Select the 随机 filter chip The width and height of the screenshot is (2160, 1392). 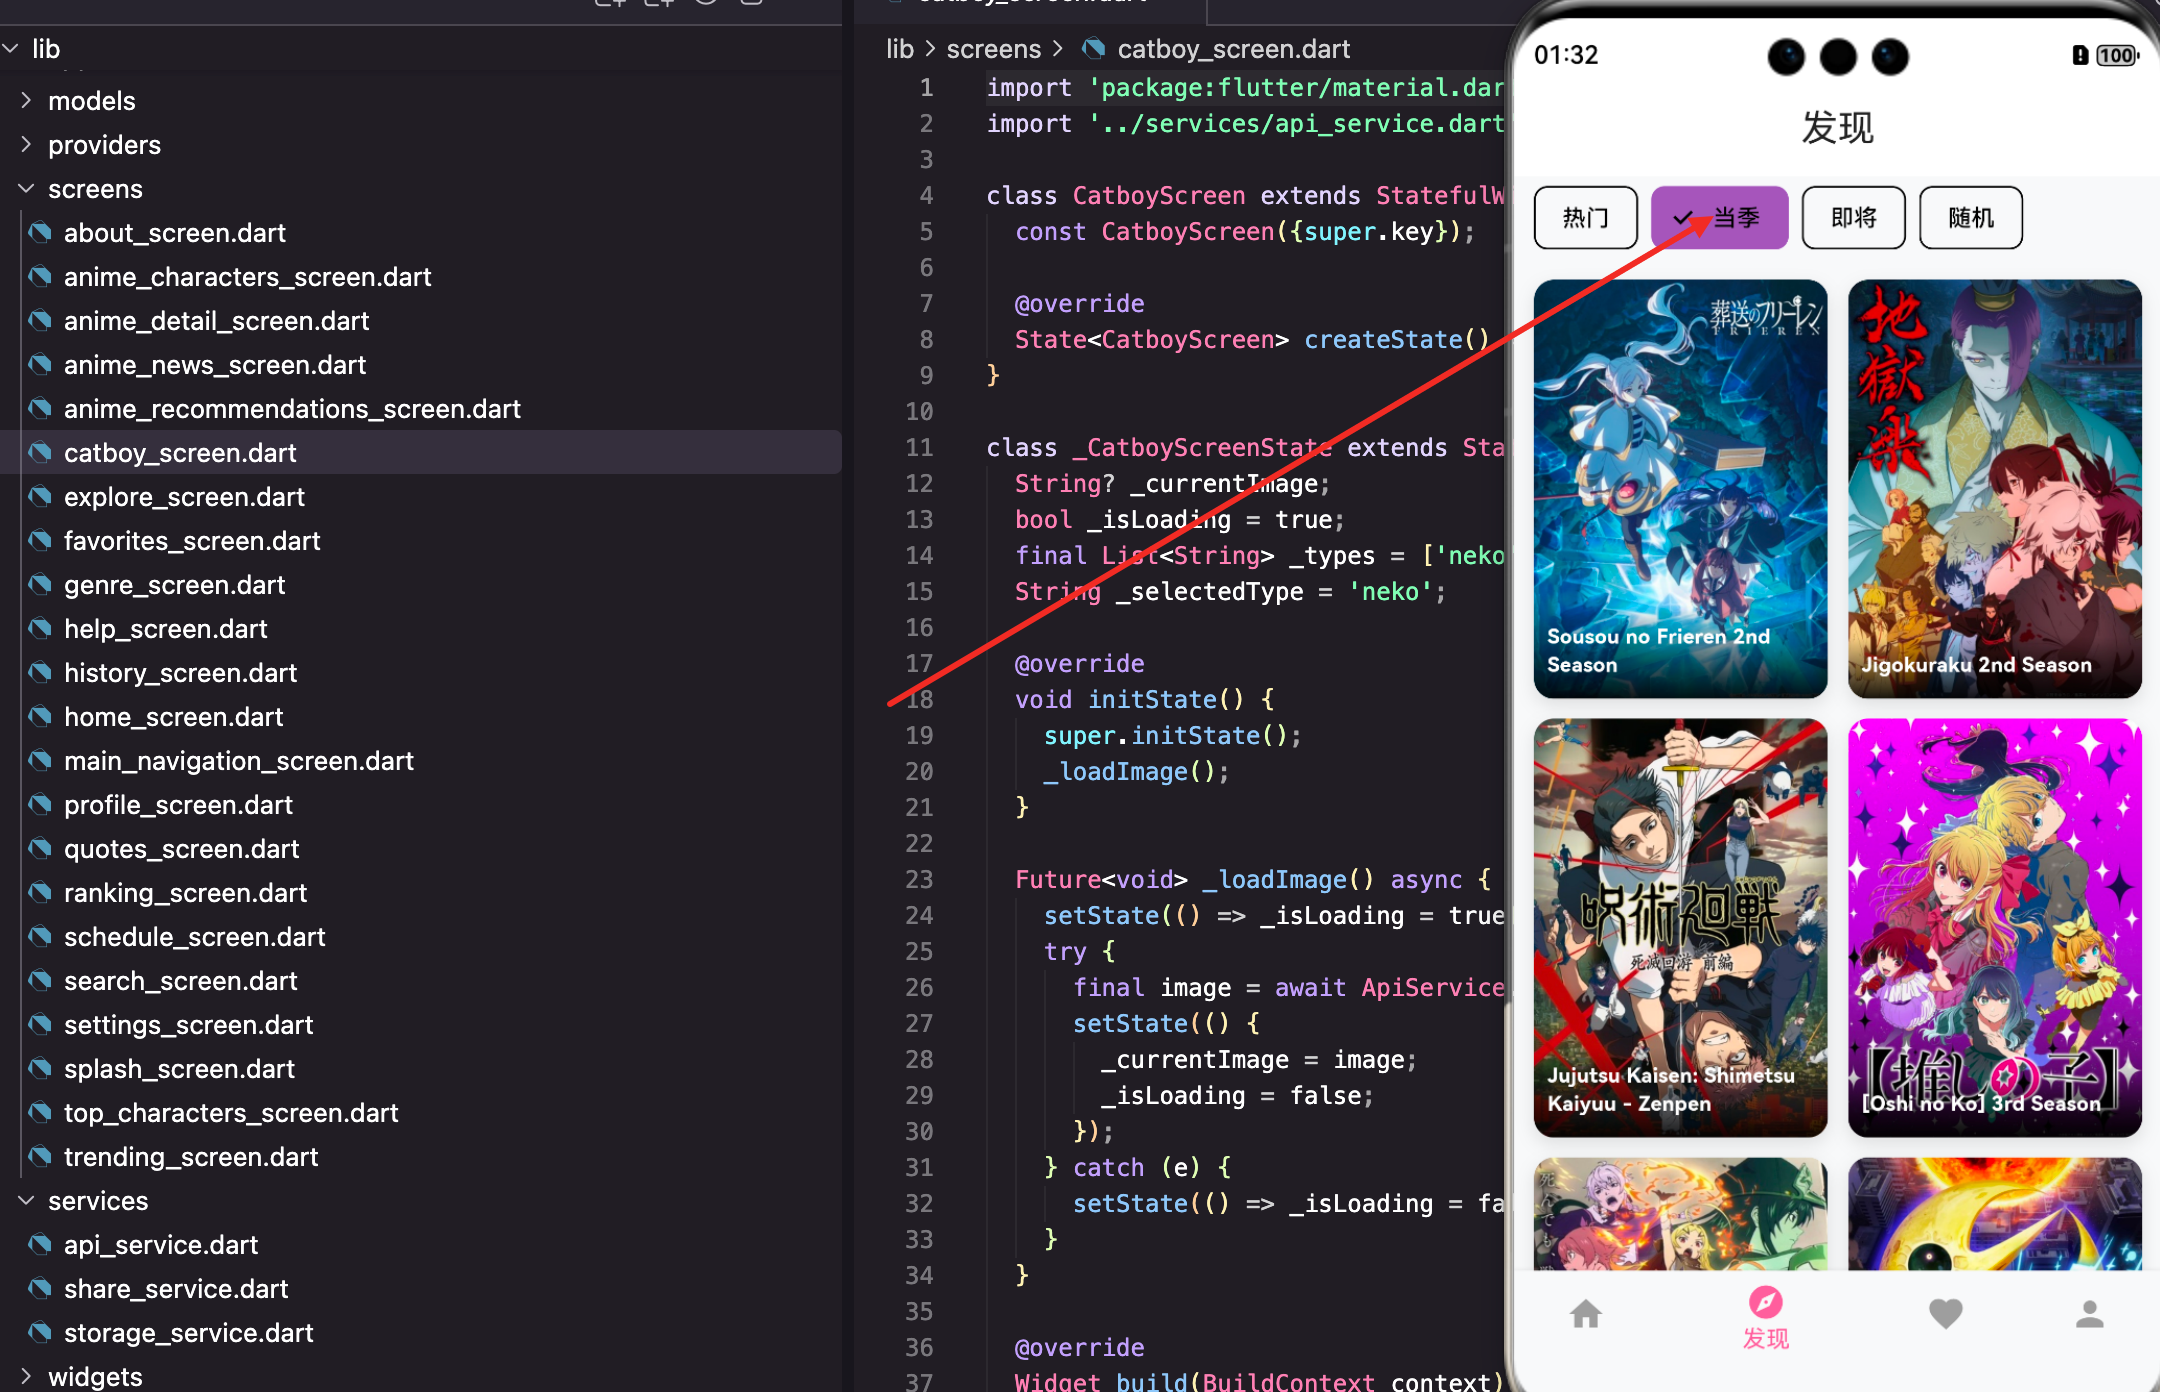click(x=1971, y=218)
